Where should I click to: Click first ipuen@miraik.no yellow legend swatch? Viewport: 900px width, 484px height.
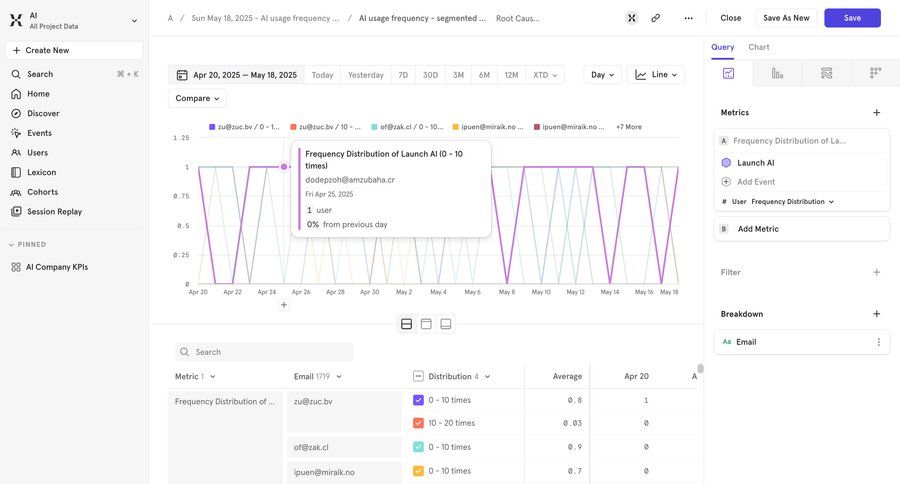point(455,127)
